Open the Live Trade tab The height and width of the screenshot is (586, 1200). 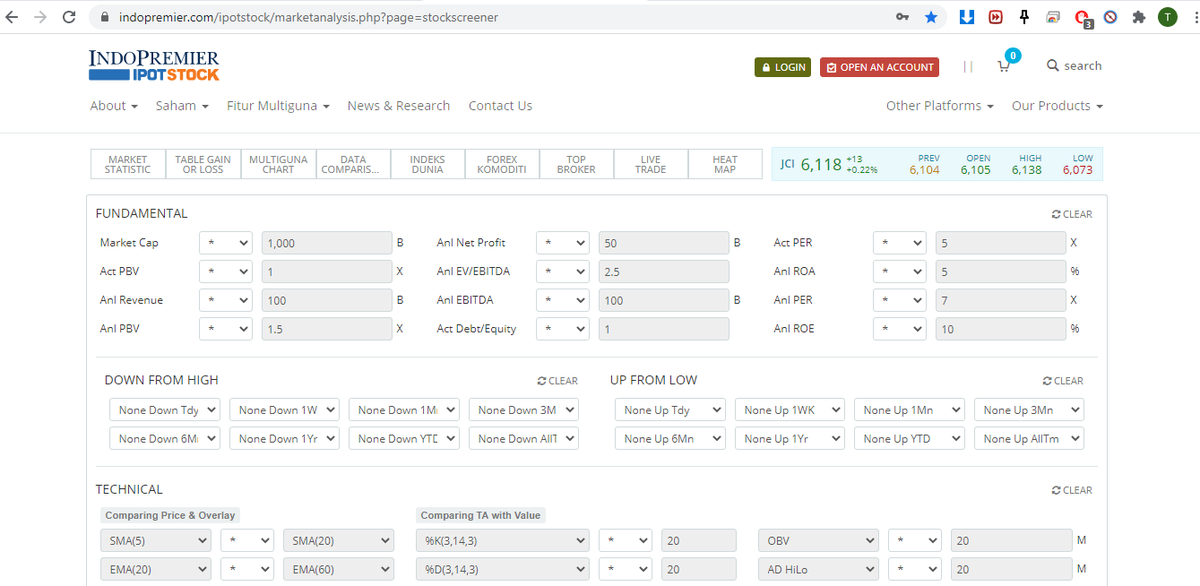tap(650, 165)
